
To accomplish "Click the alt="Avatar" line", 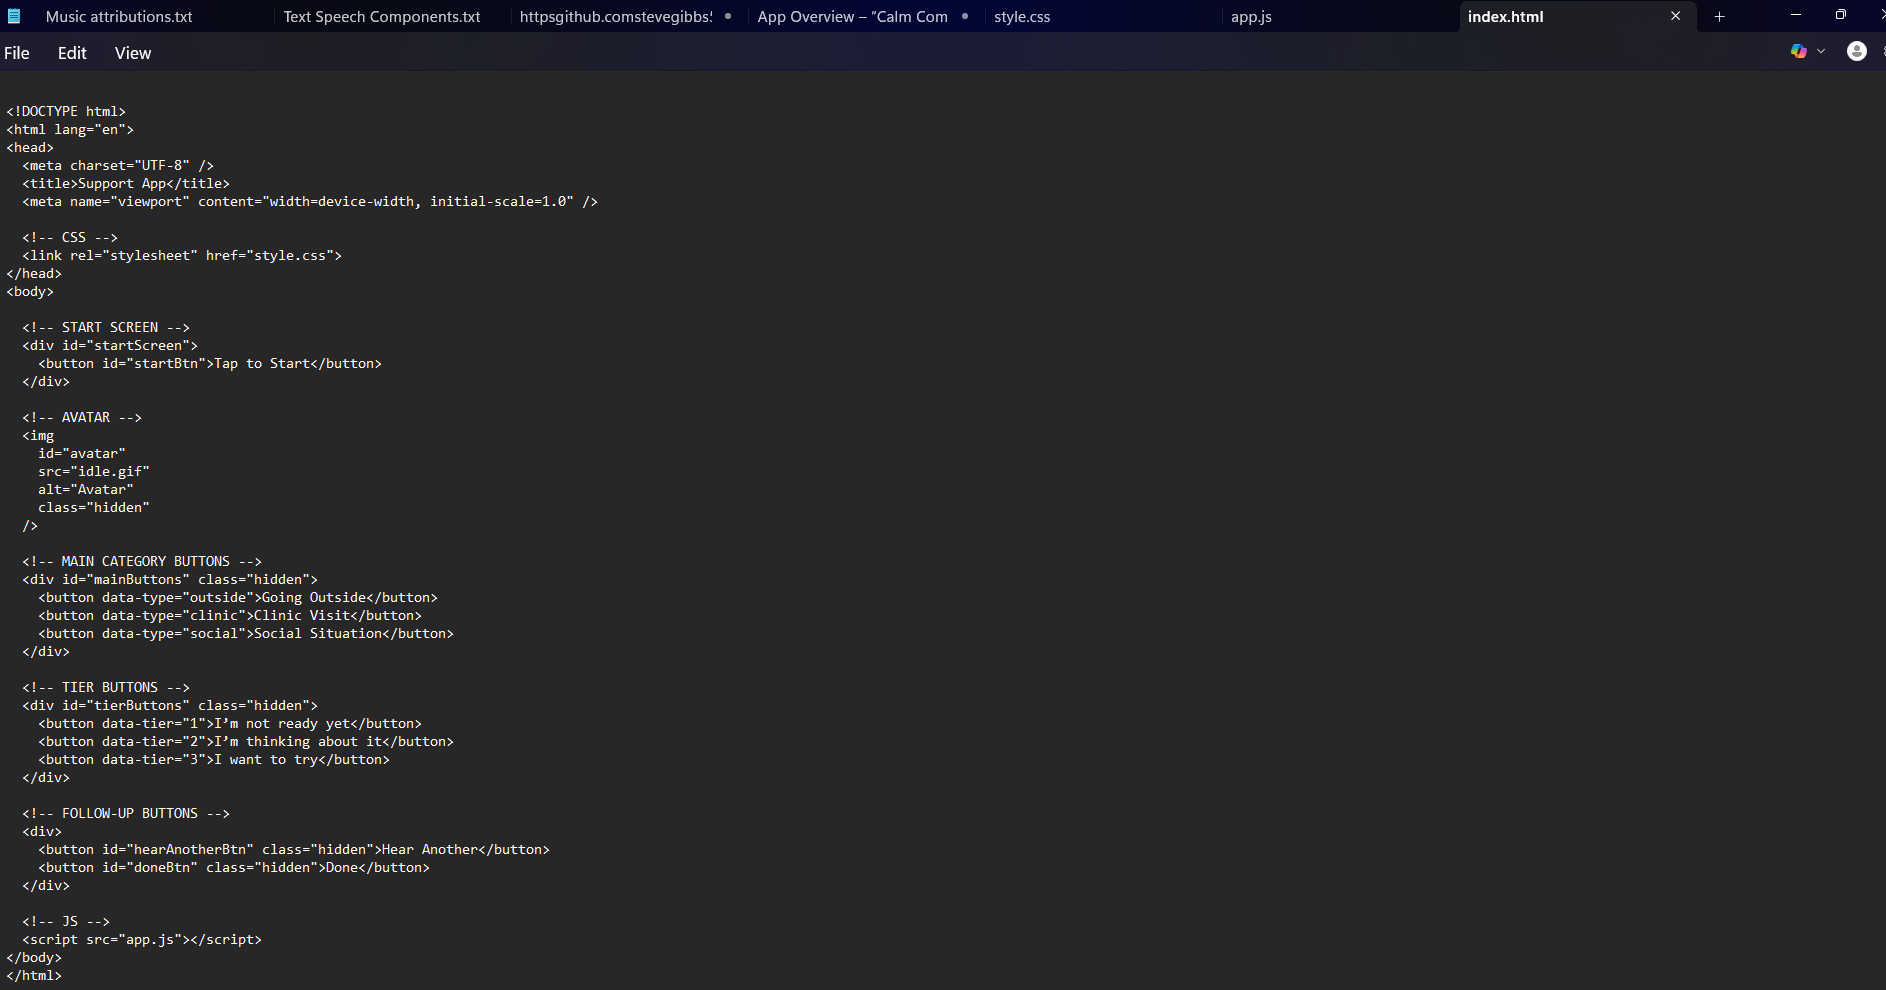I will (x=86, y=489).
